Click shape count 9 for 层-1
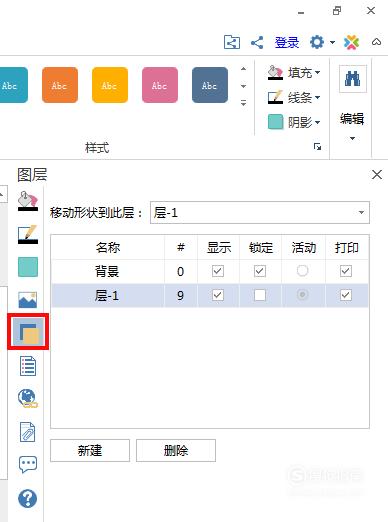Screen dimensions: 388x522 pos(181,295)
